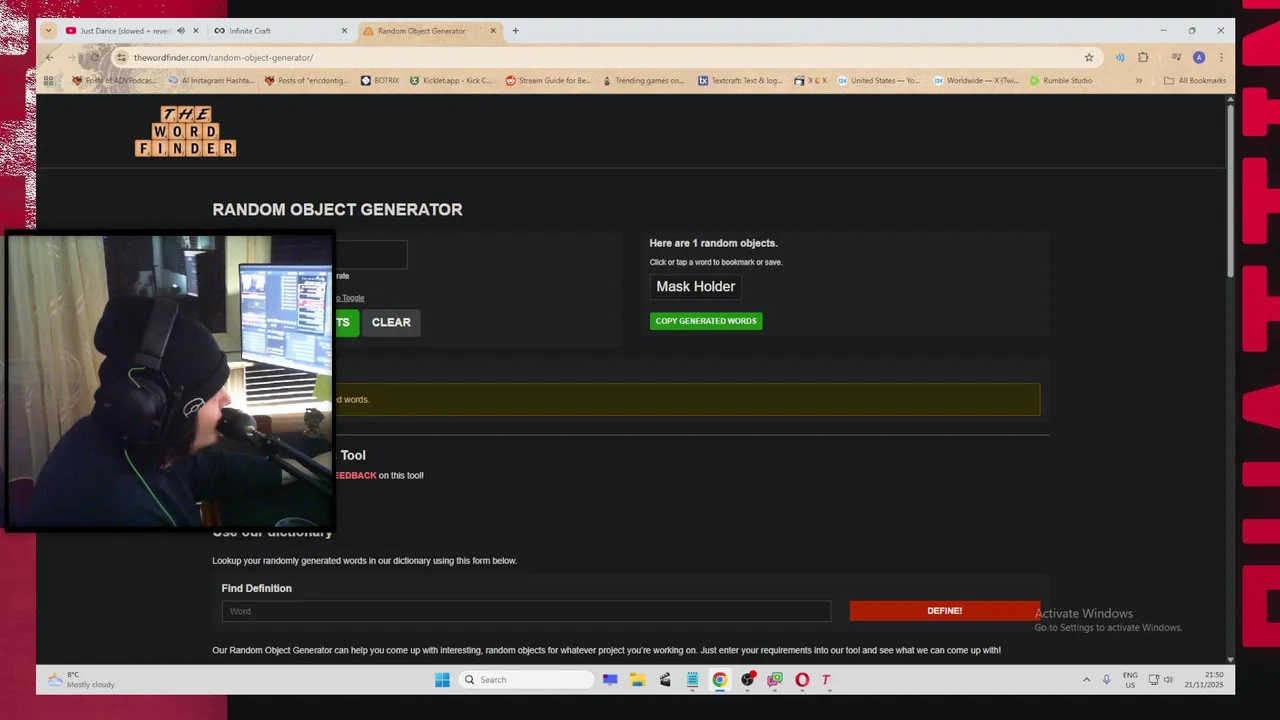
Task: Open the Stream Guide bookmark
Action: click(548, 81)
